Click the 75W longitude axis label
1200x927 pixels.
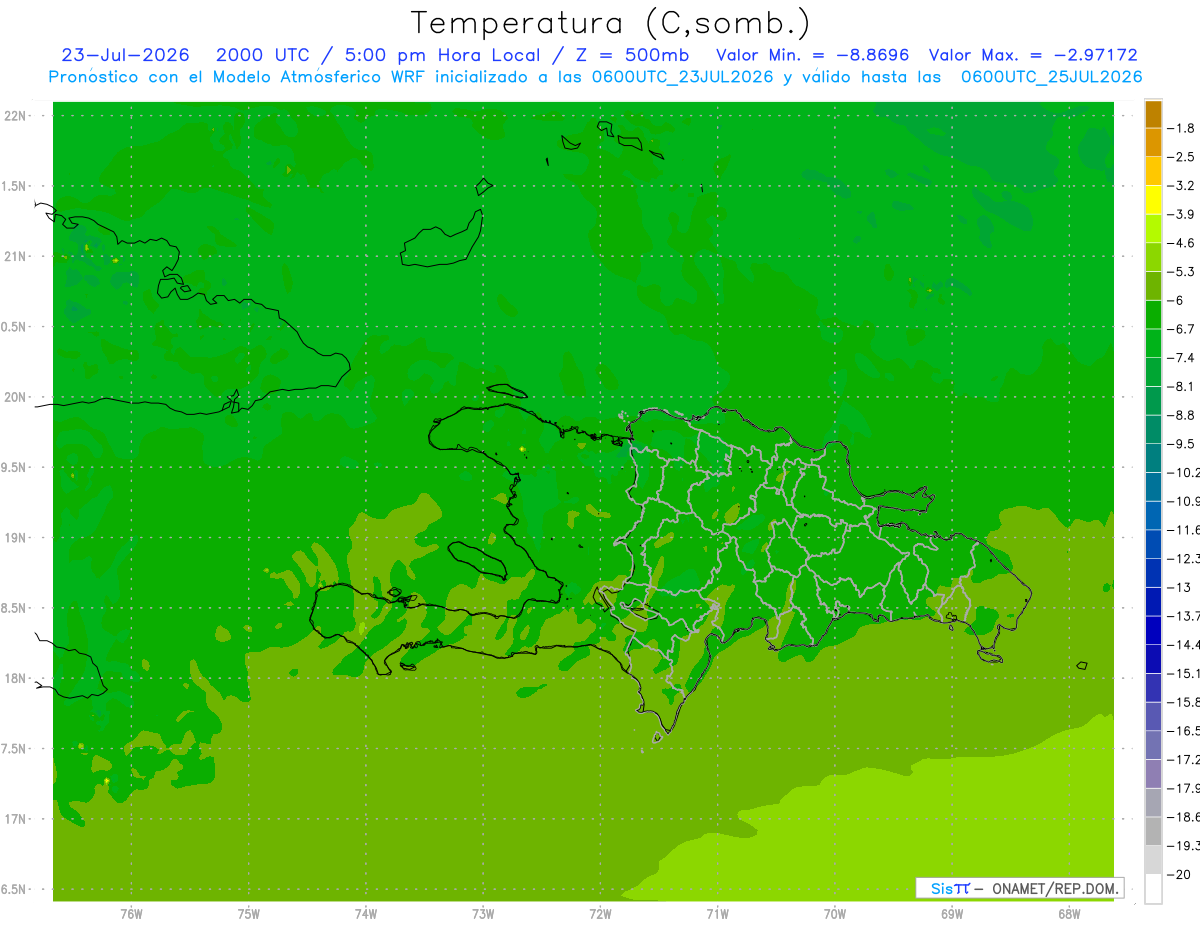[249, 913]
